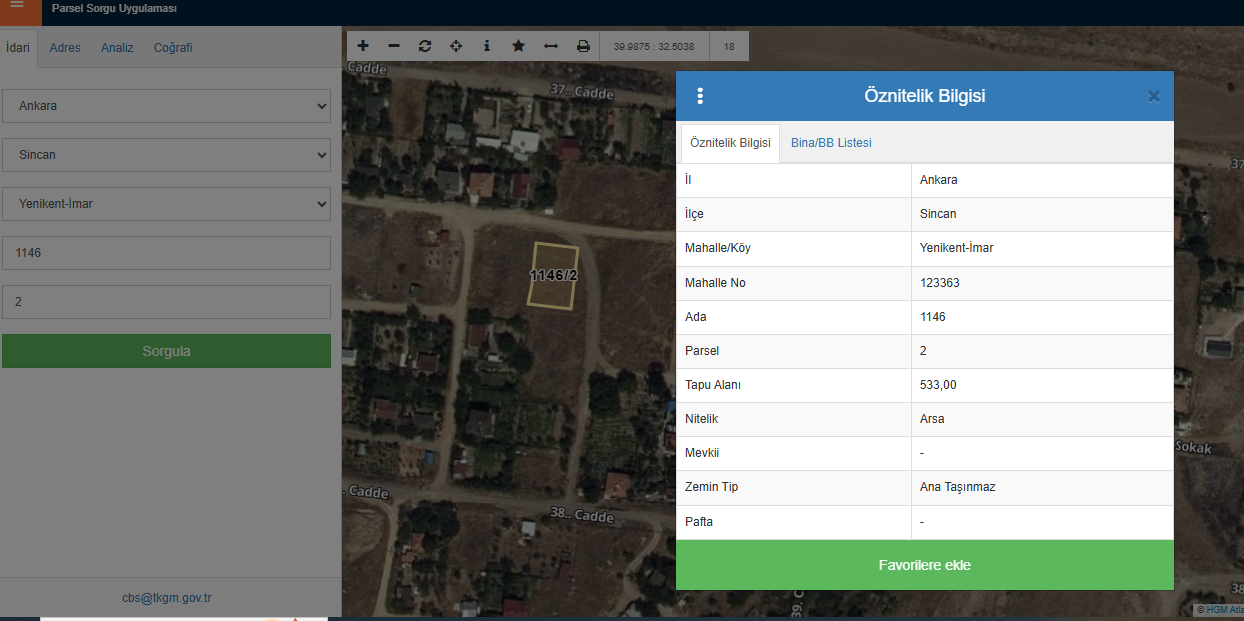Expand the Yenikent-İmar neighborhood dropdown
Screen dimensions: 1244x621
tap(166, 204)
